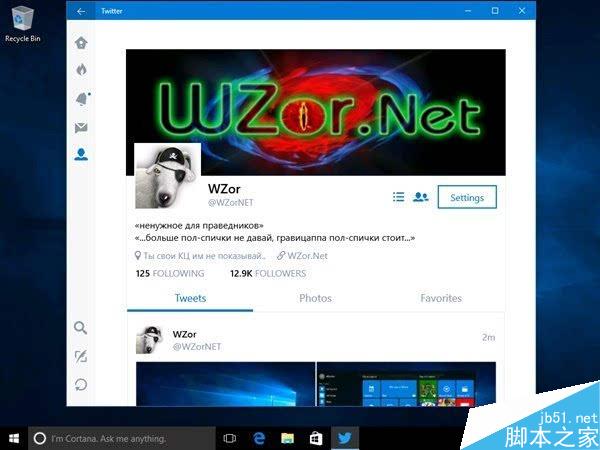
Task: Click the bio line «ненужное для праведников»
Action: (x=199, y=225)
